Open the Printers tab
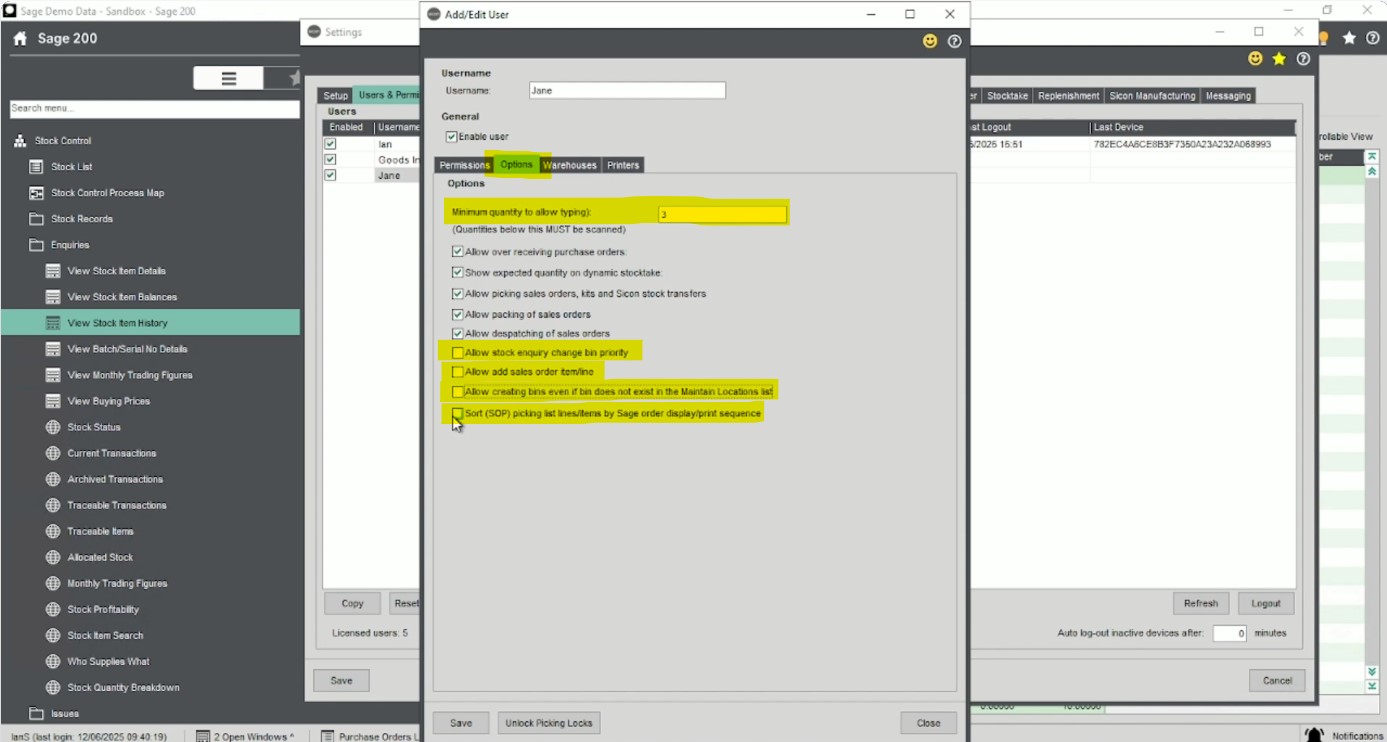This screenshot has width=1387, height=742. pos(622,165)
